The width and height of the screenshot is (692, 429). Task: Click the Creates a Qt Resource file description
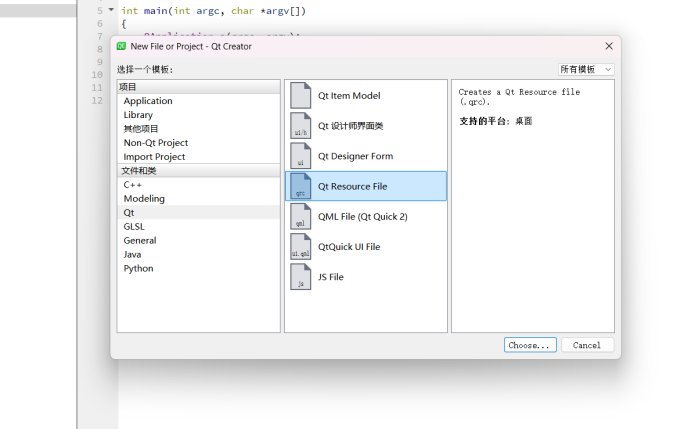point(519,97)
